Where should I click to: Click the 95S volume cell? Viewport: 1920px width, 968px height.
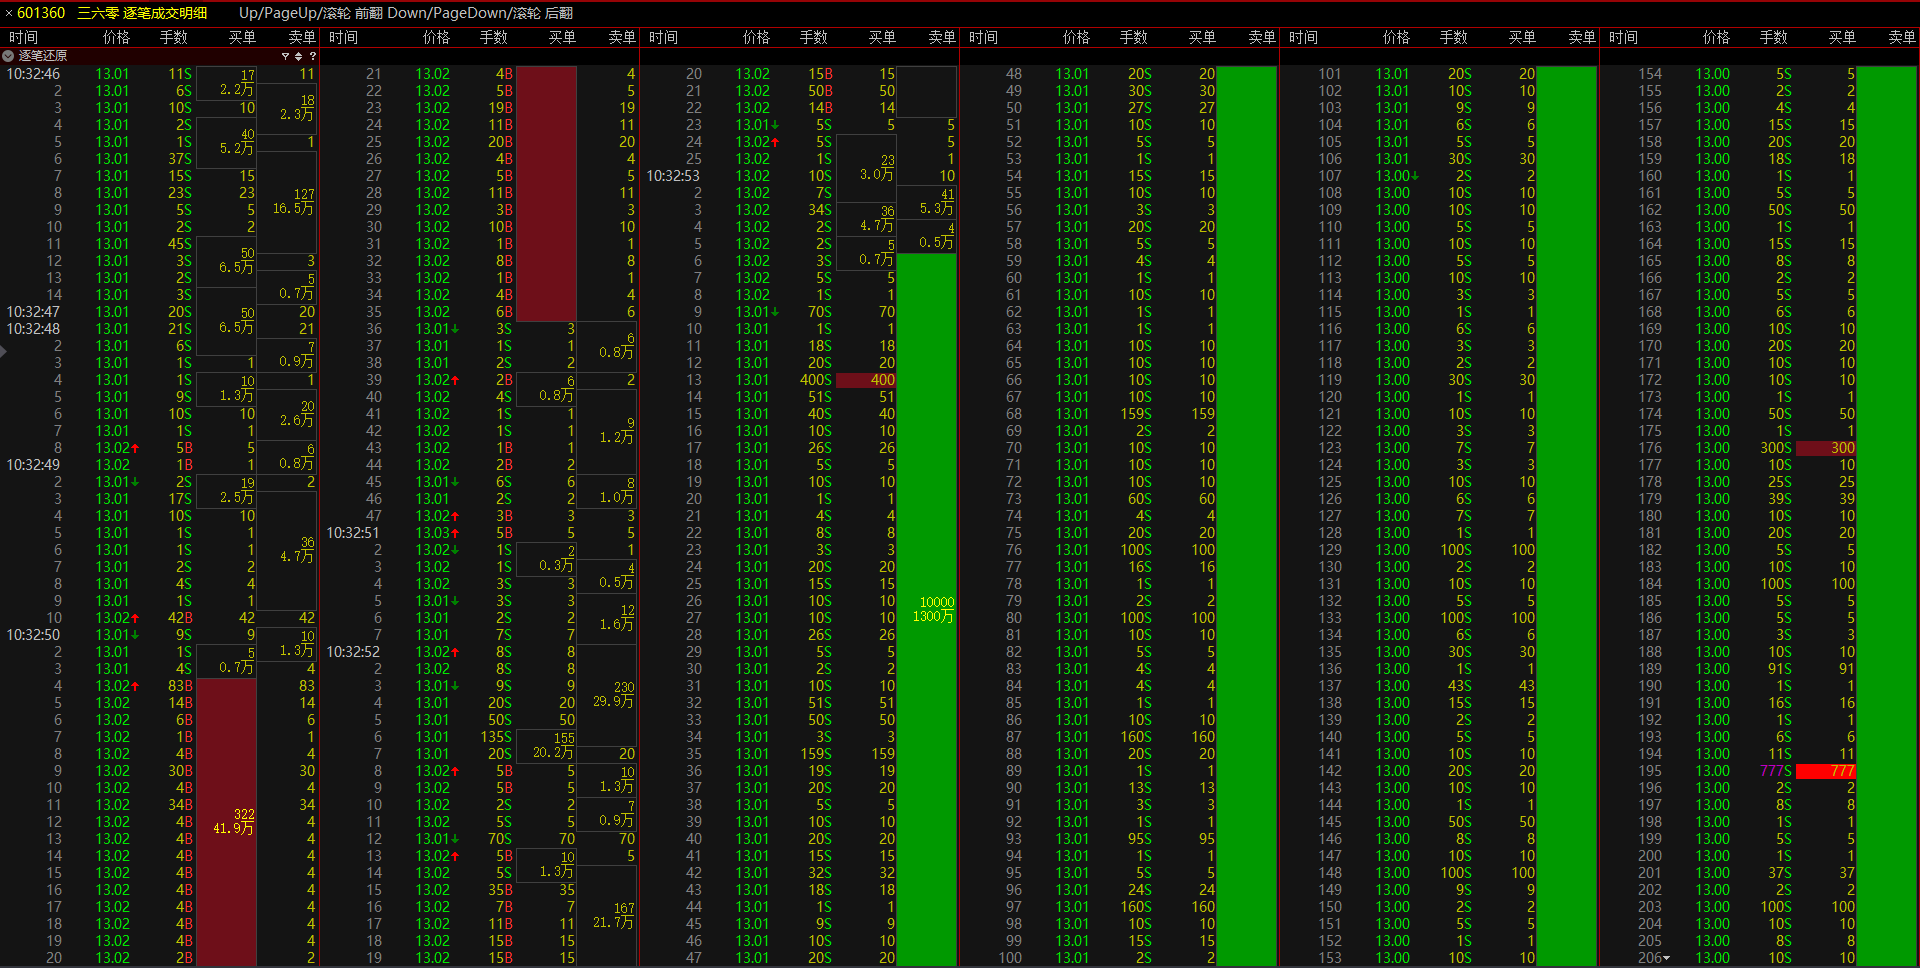click(1140, 839)
